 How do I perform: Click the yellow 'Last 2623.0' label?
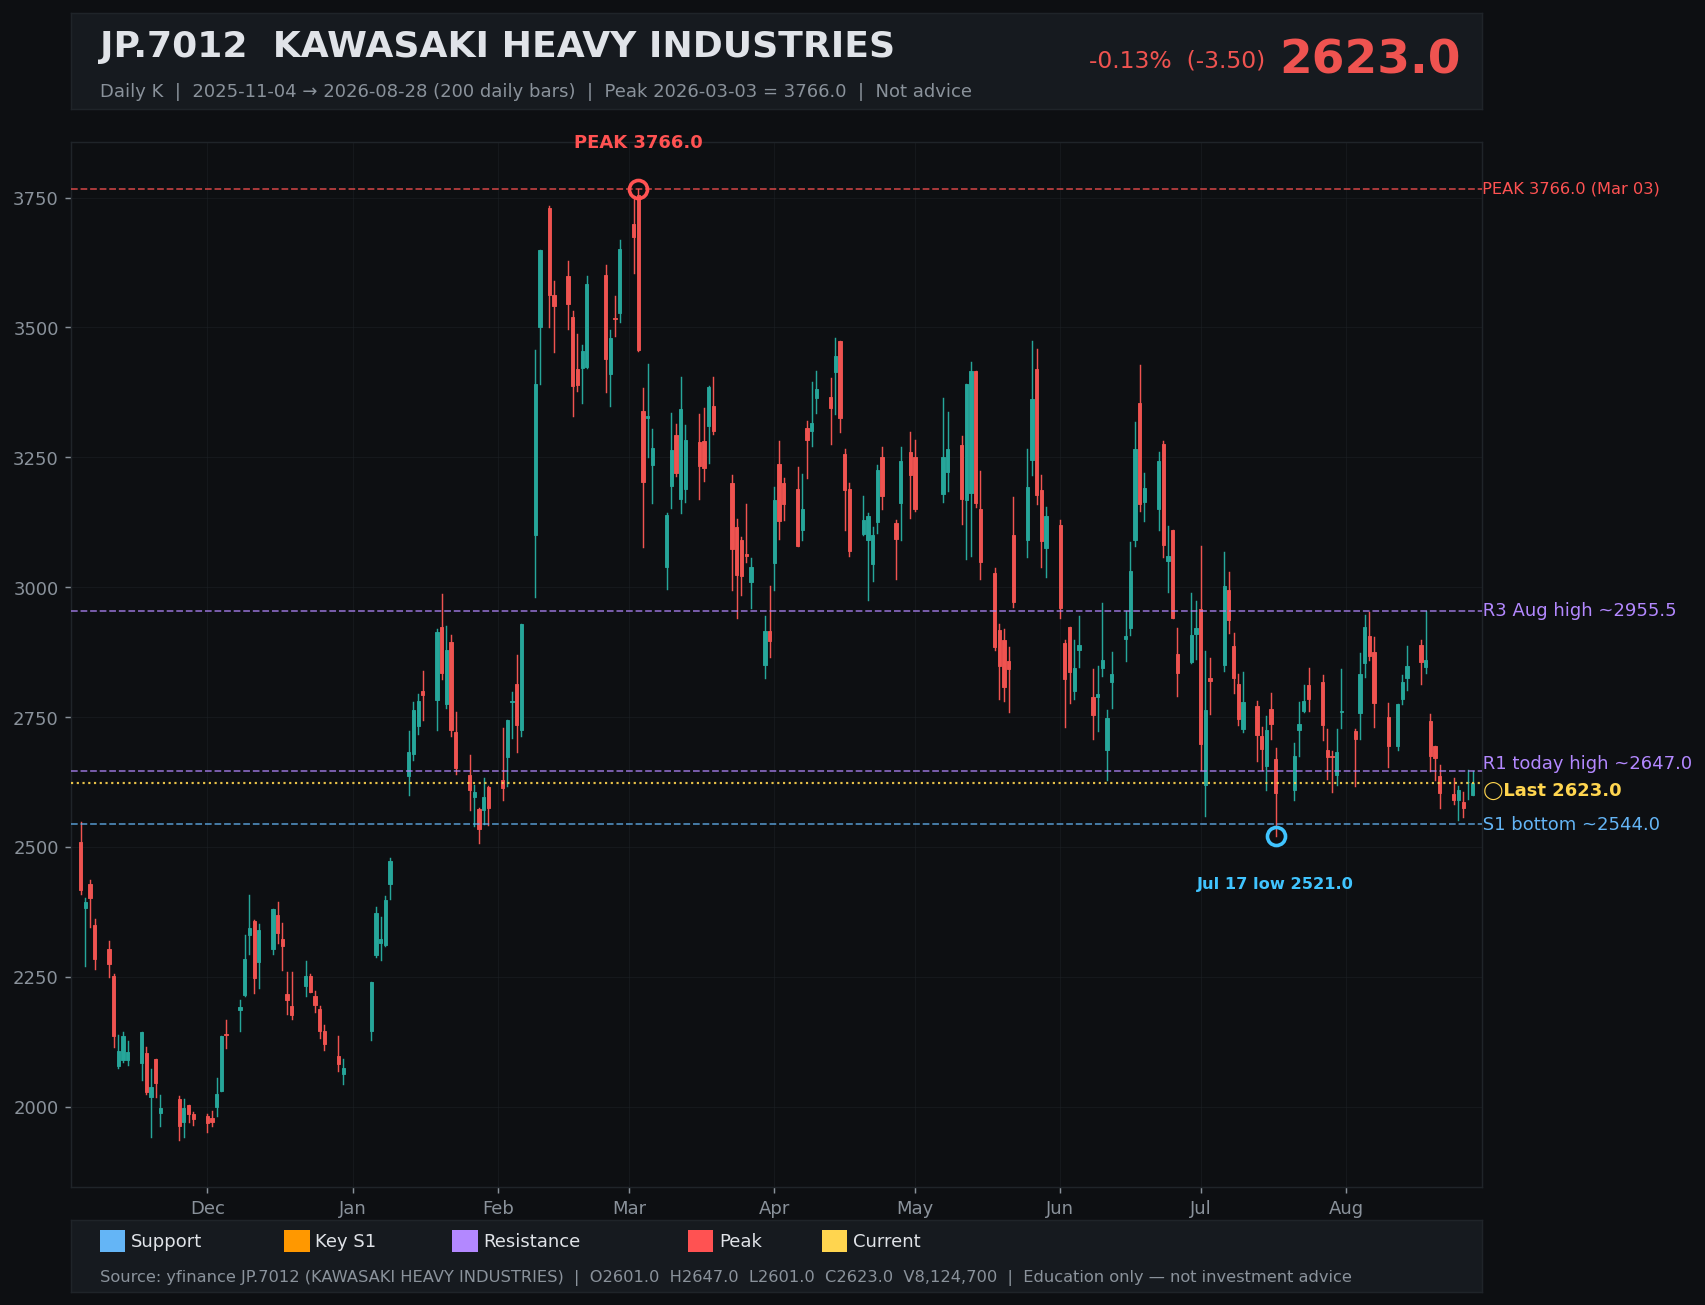[x=1562, y=790]
